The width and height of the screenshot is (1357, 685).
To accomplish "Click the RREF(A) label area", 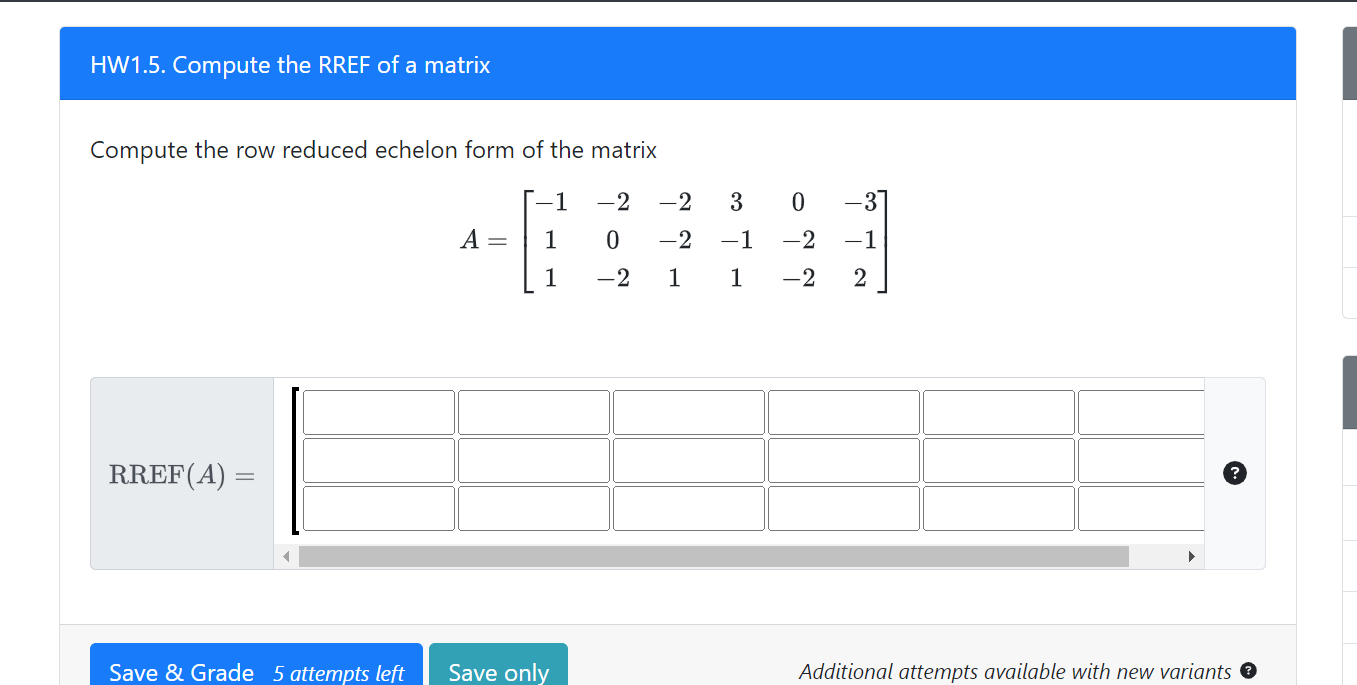I will click(182, 473).
